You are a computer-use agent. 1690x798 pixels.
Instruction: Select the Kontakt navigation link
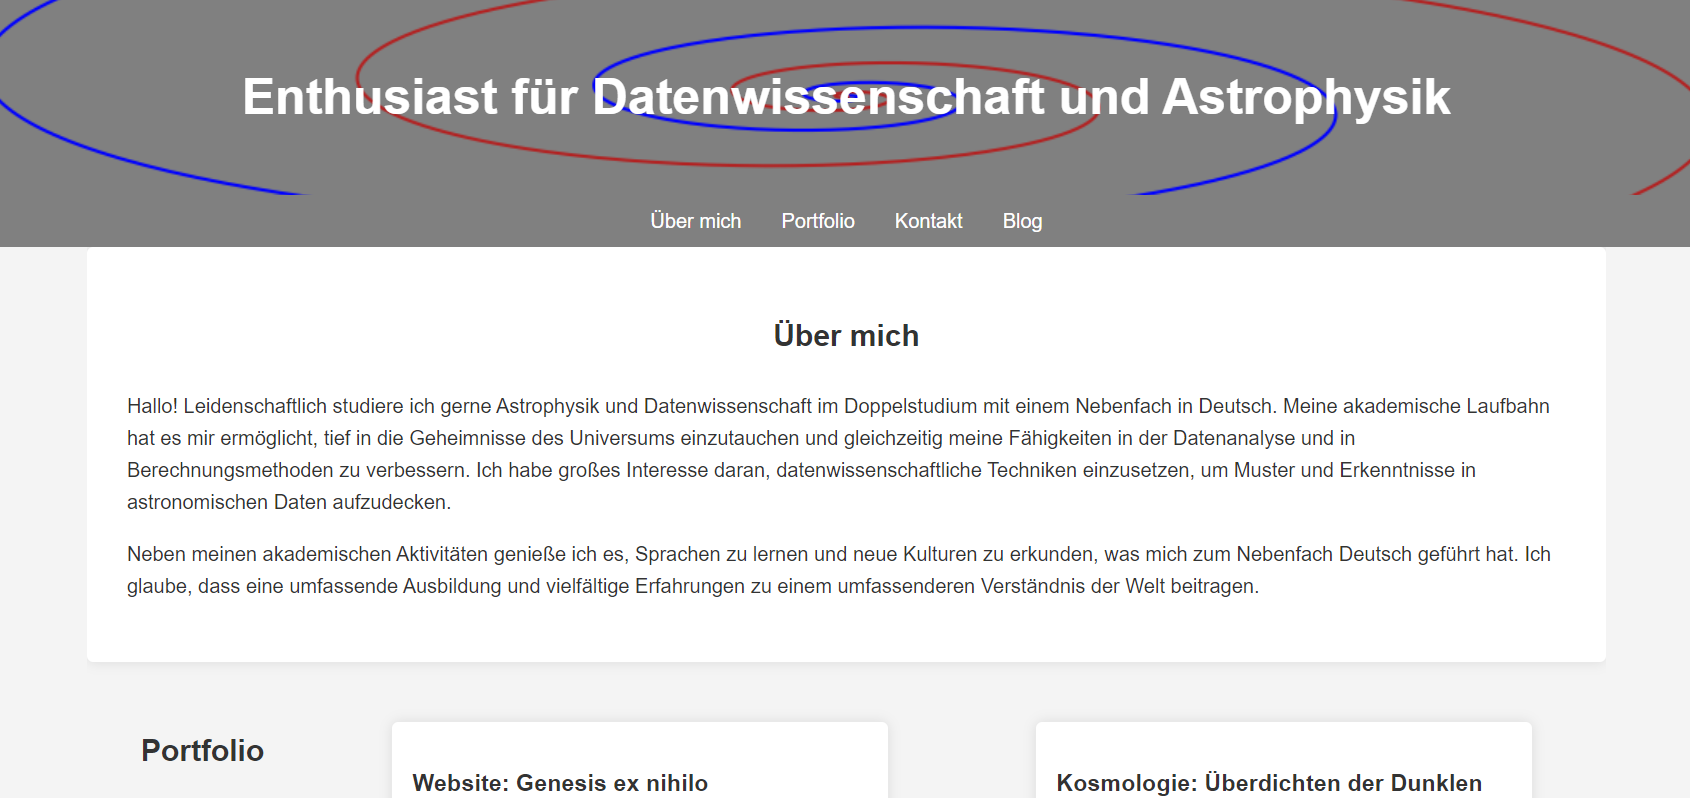(928, 221)
